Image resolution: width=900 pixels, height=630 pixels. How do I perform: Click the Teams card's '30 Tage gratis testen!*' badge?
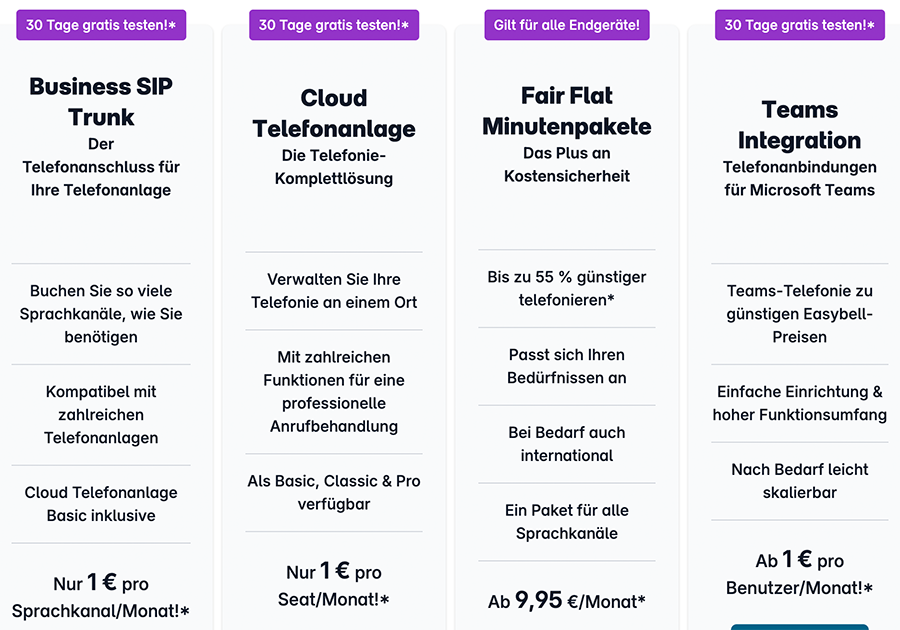coord(799,24)
